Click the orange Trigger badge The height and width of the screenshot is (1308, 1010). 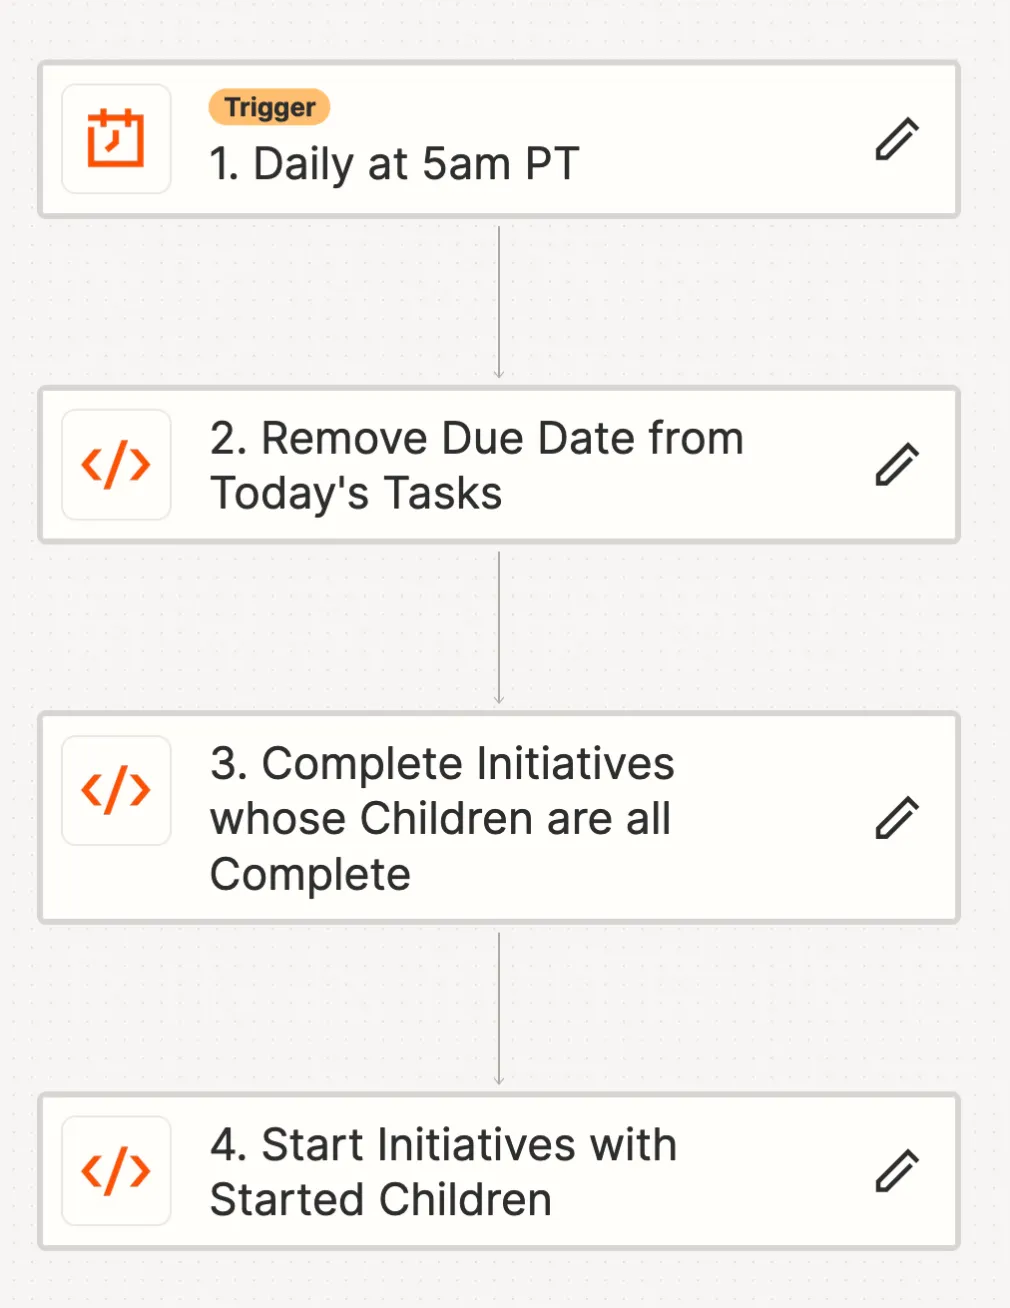click(x=269, y=107)
